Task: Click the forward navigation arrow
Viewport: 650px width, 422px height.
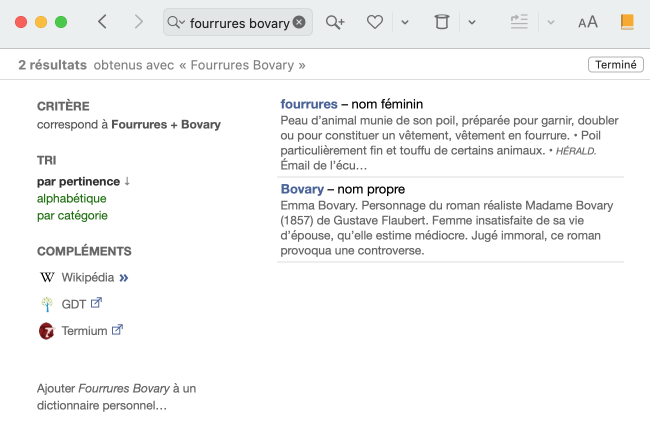Action: point(138,22)
